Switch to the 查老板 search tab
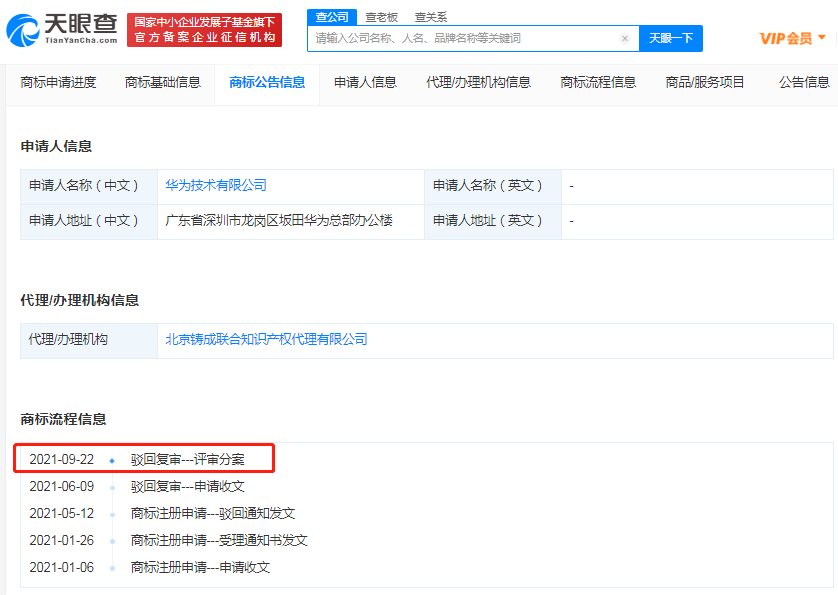 click(x=381, y=17)
